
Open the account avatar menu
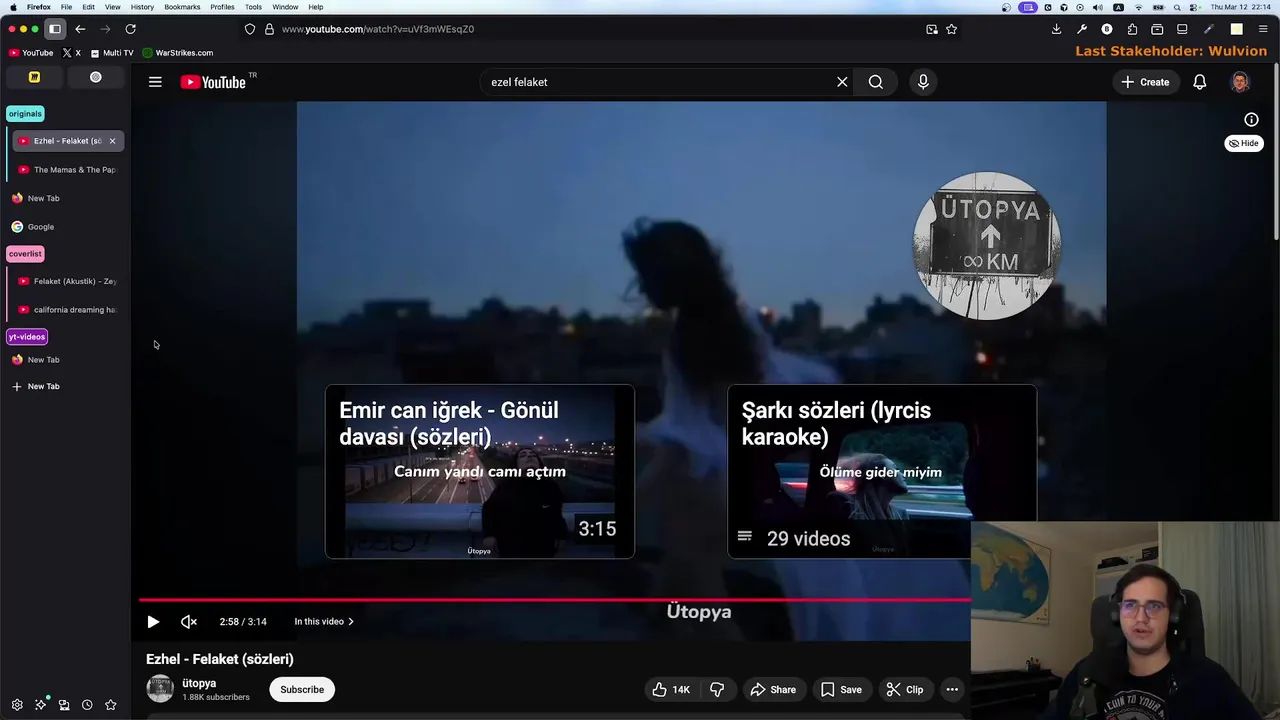tap(1240, 82)
